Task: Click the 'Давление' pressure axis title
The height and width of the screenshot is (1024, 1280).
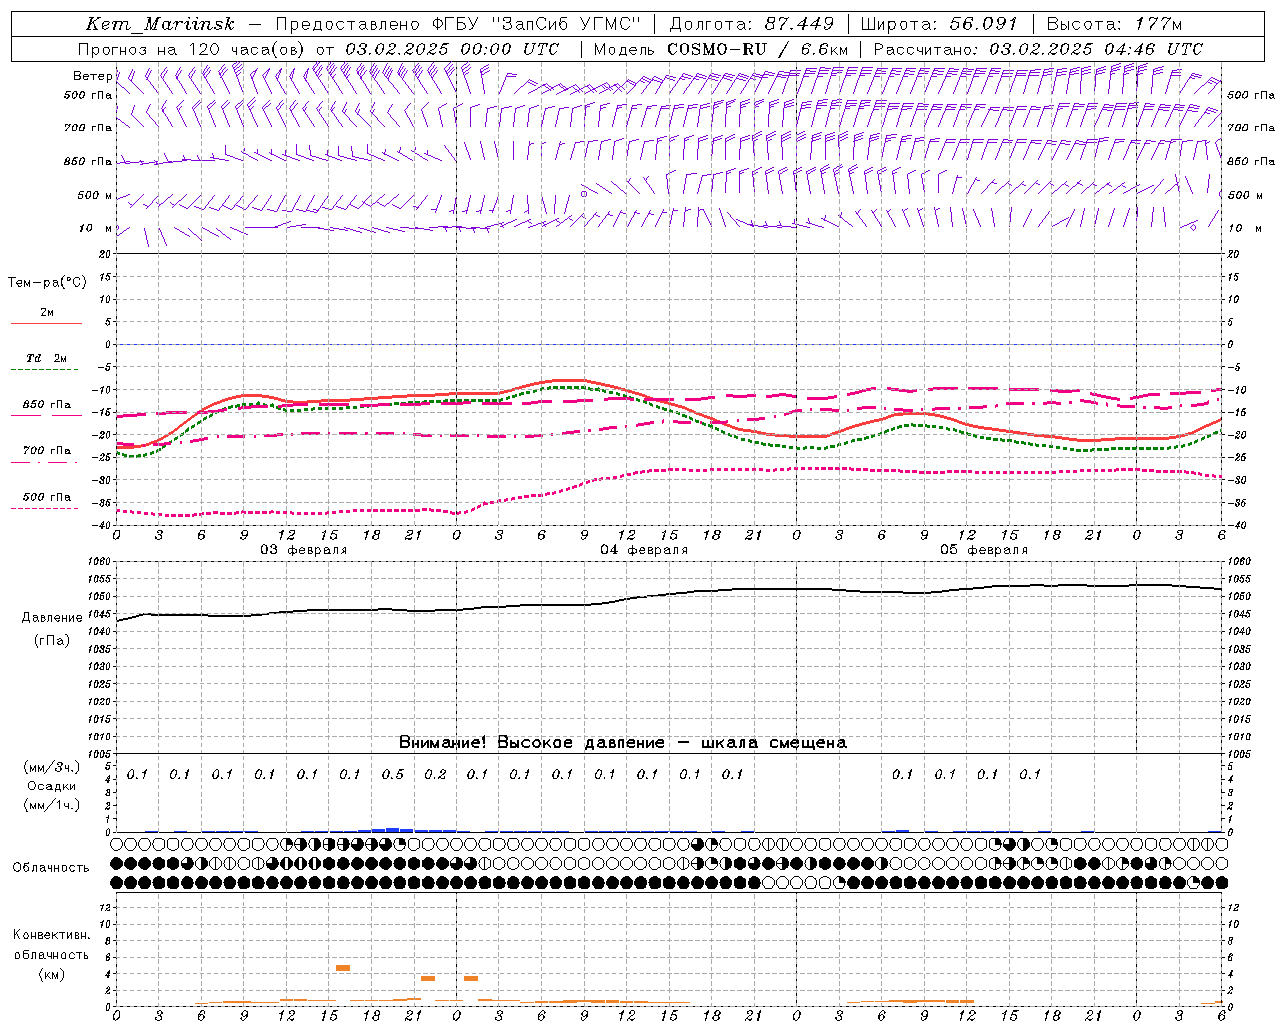Action: (52, 618)
